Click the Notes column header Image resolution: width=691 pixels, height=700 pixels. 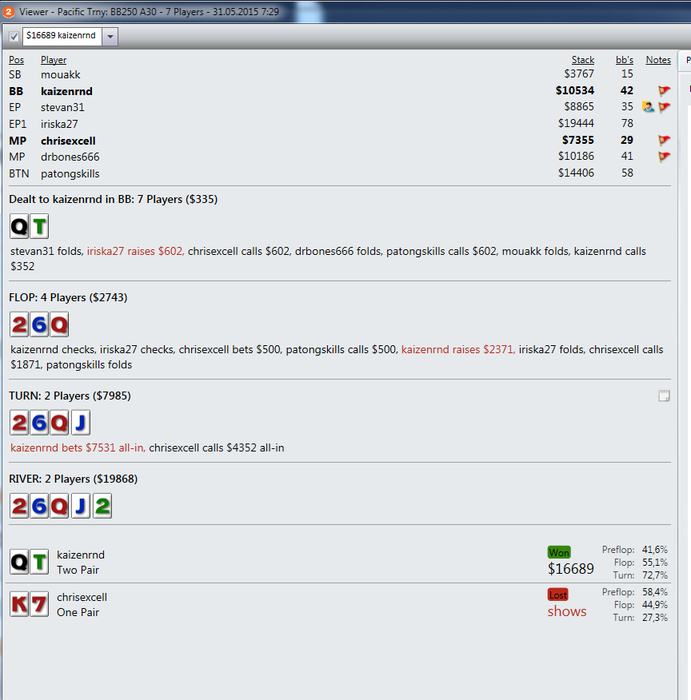click(x=658, y=60)
